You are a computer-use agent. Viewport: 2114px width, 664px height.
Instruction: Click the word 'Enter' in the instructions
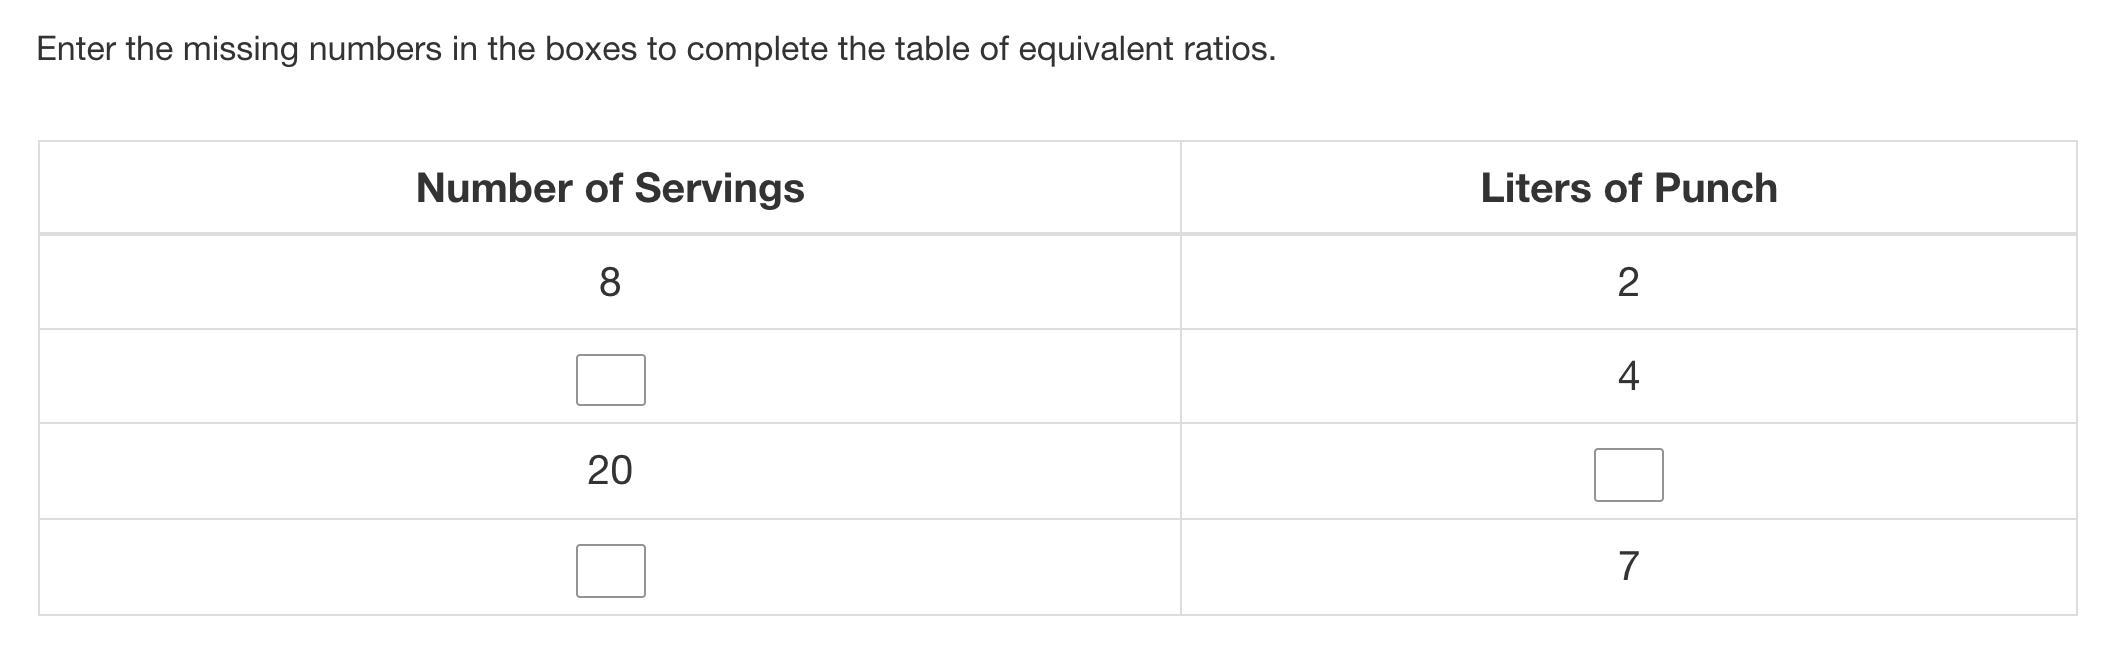point(76,48)
